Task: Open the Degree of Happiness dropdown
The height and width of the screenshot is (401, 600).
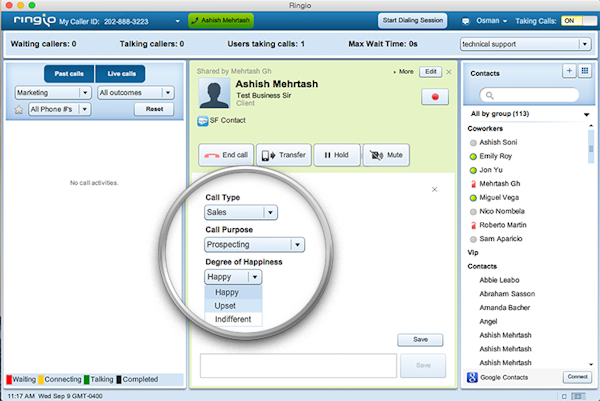Action: (233, 277)
